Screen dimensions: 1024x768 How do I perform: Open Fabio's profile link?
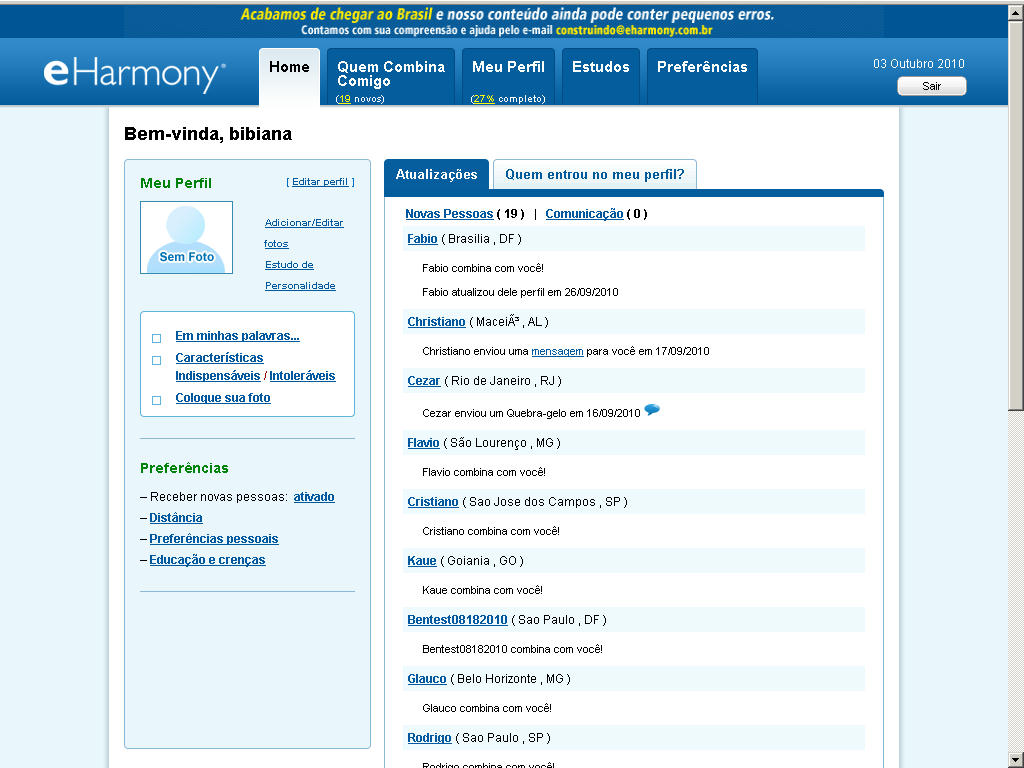click(x=423, y=238)
